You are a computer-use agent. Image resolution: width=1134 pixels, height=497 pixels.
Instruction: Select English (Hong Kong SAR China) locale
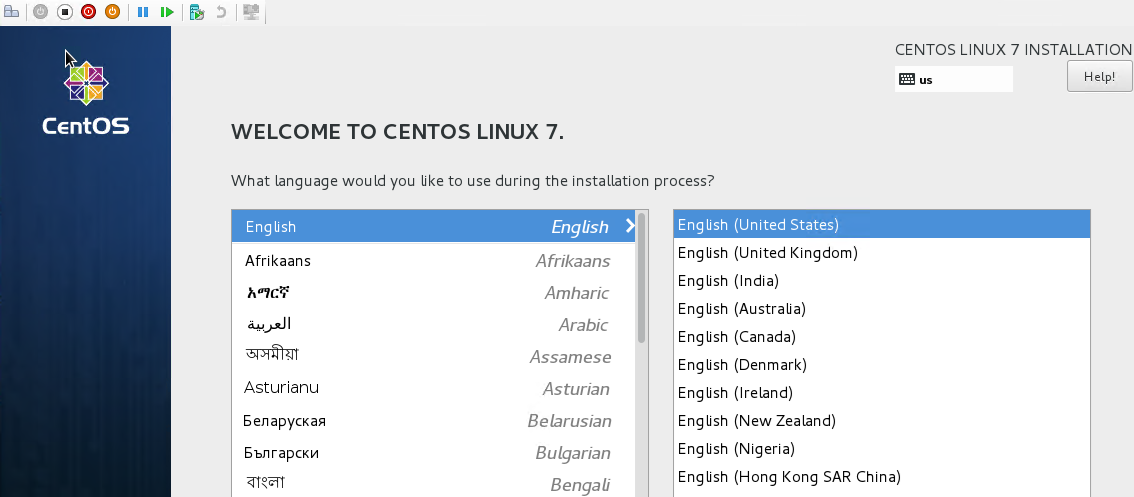click(882, 477)
